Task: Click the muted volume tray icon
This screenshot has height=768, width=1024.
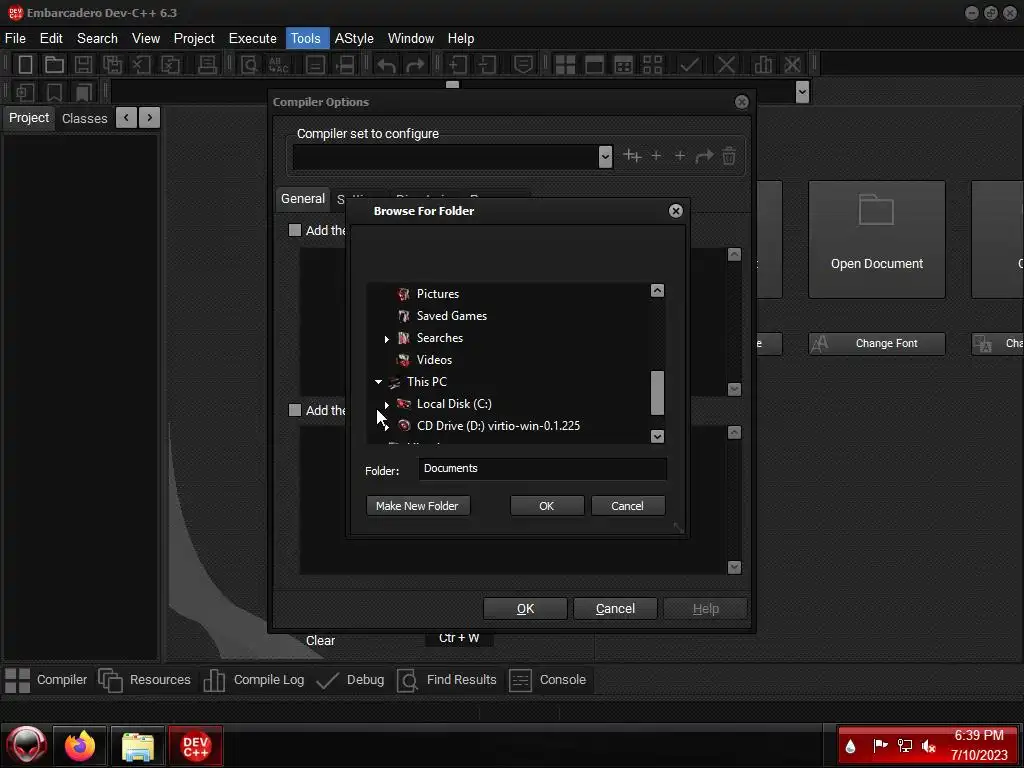Action: point(929,746)
